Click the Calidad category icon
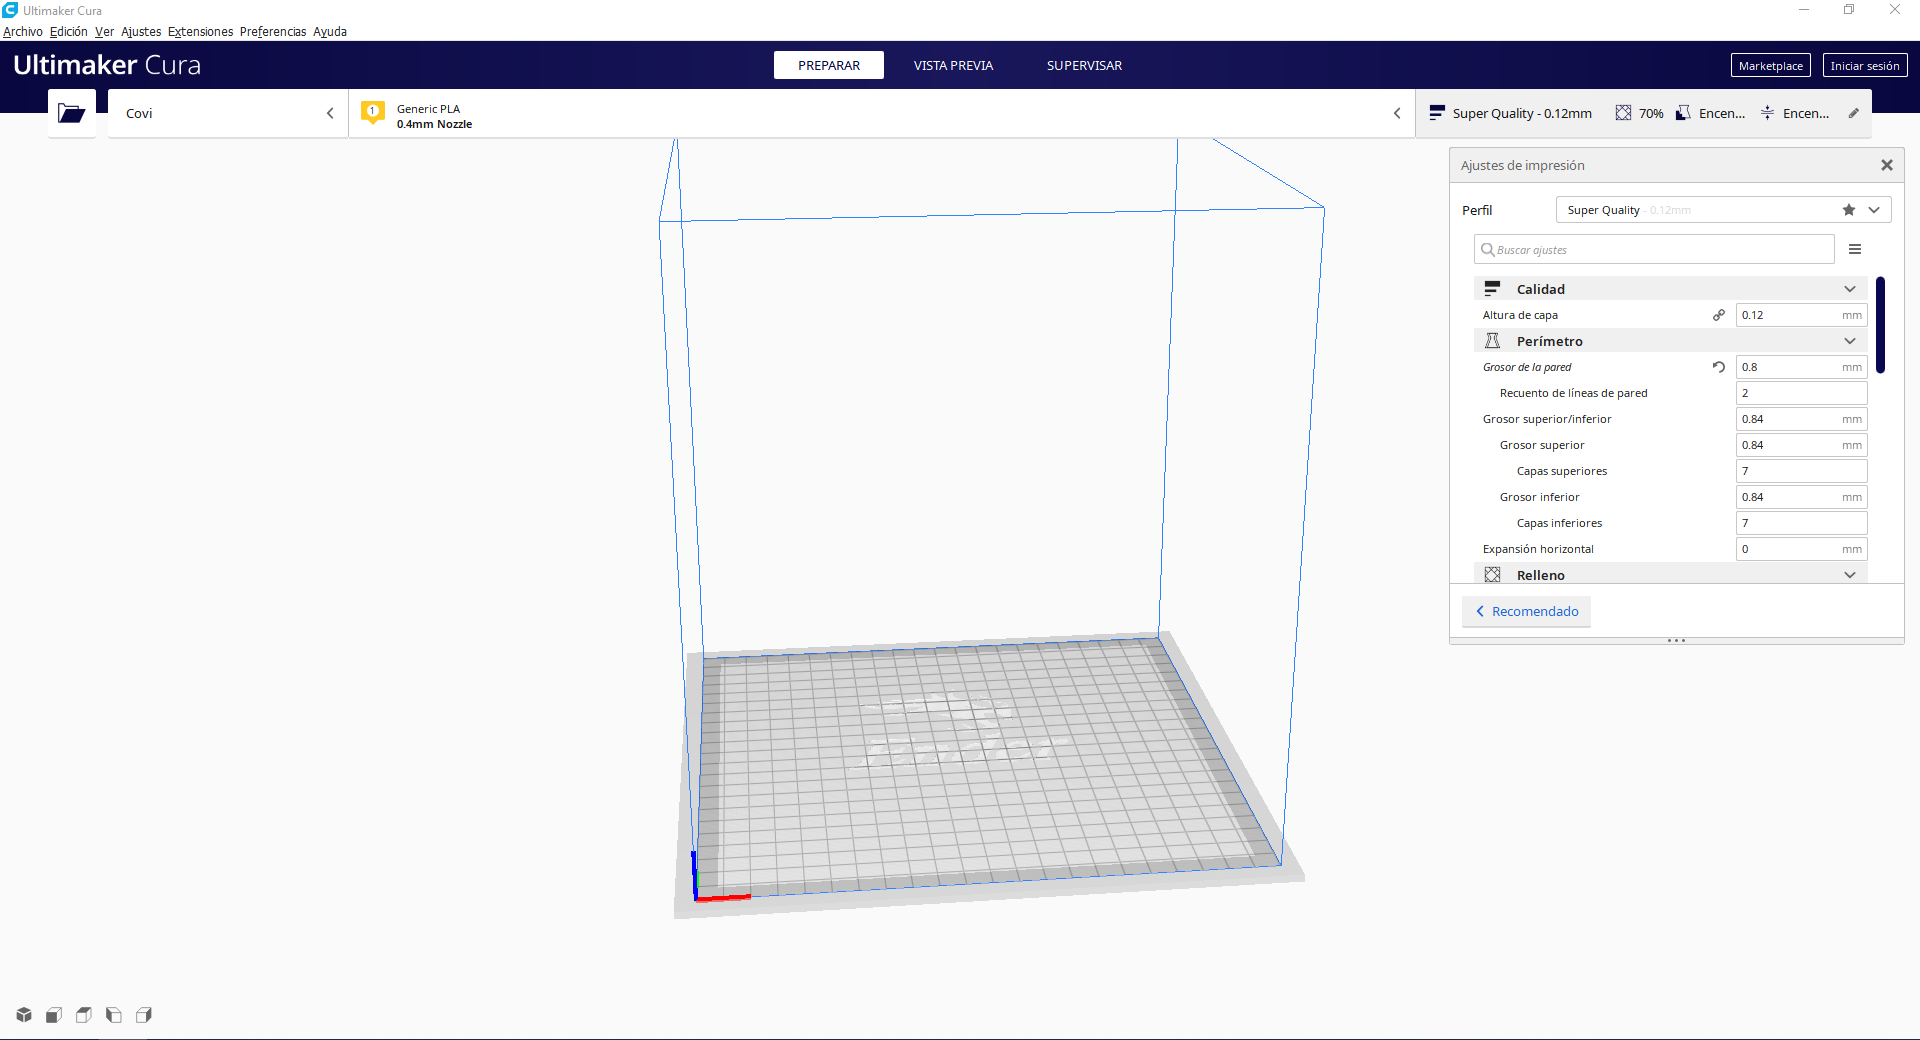The width and height of the screenshot is (1920, 1040). [1492, 289]
